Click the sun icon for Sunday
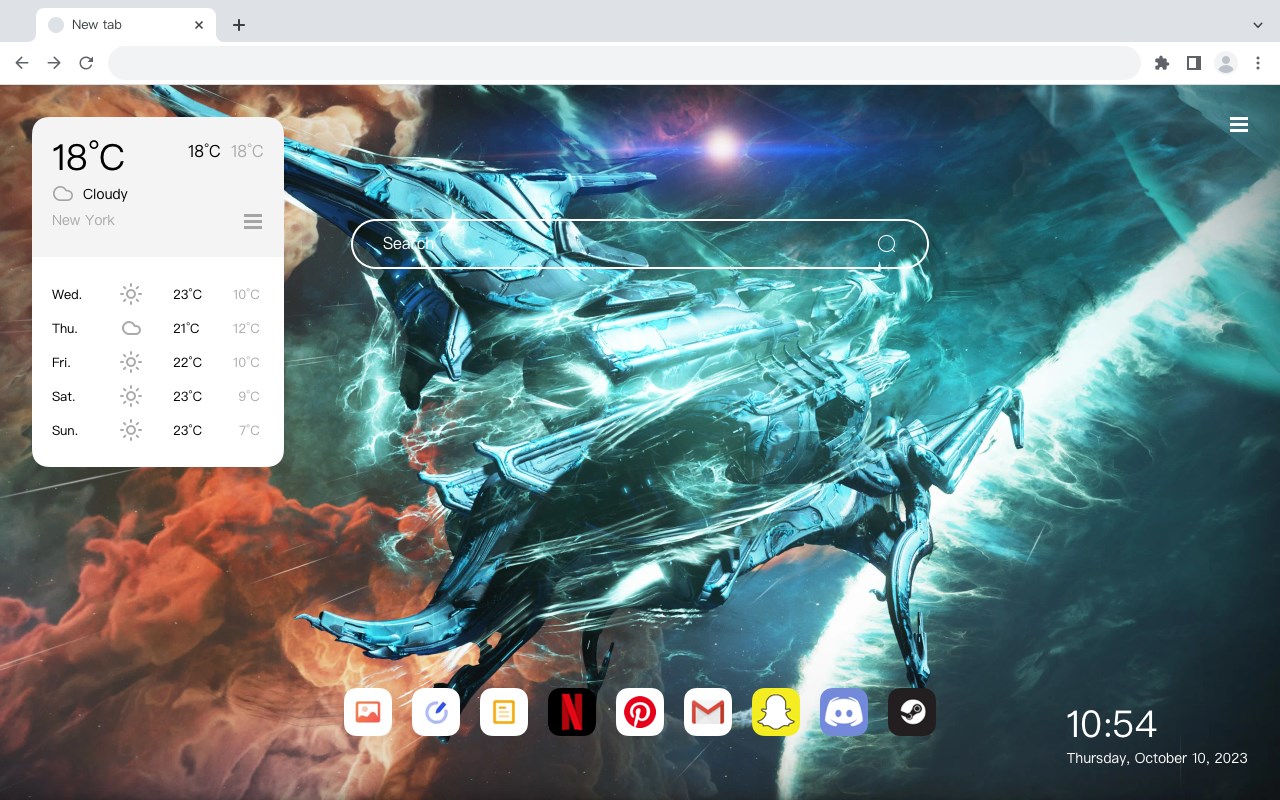The image size is (1280, 800). click(x=131, y=430)
